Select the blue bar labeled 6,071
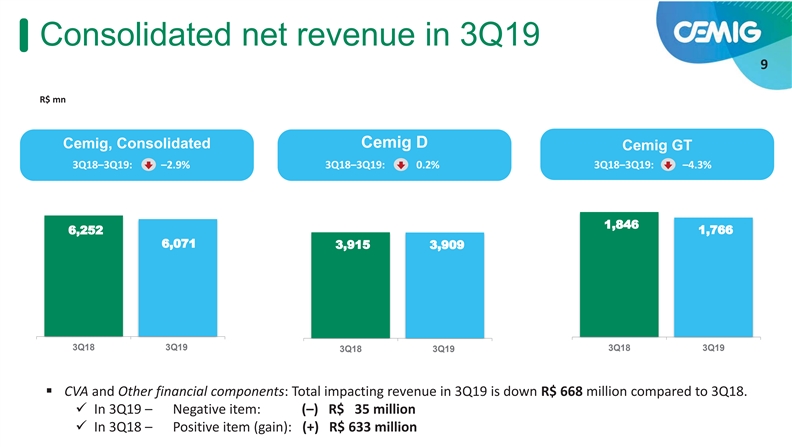This screenshot has height=447, width=792. click(x=178, y=278)
